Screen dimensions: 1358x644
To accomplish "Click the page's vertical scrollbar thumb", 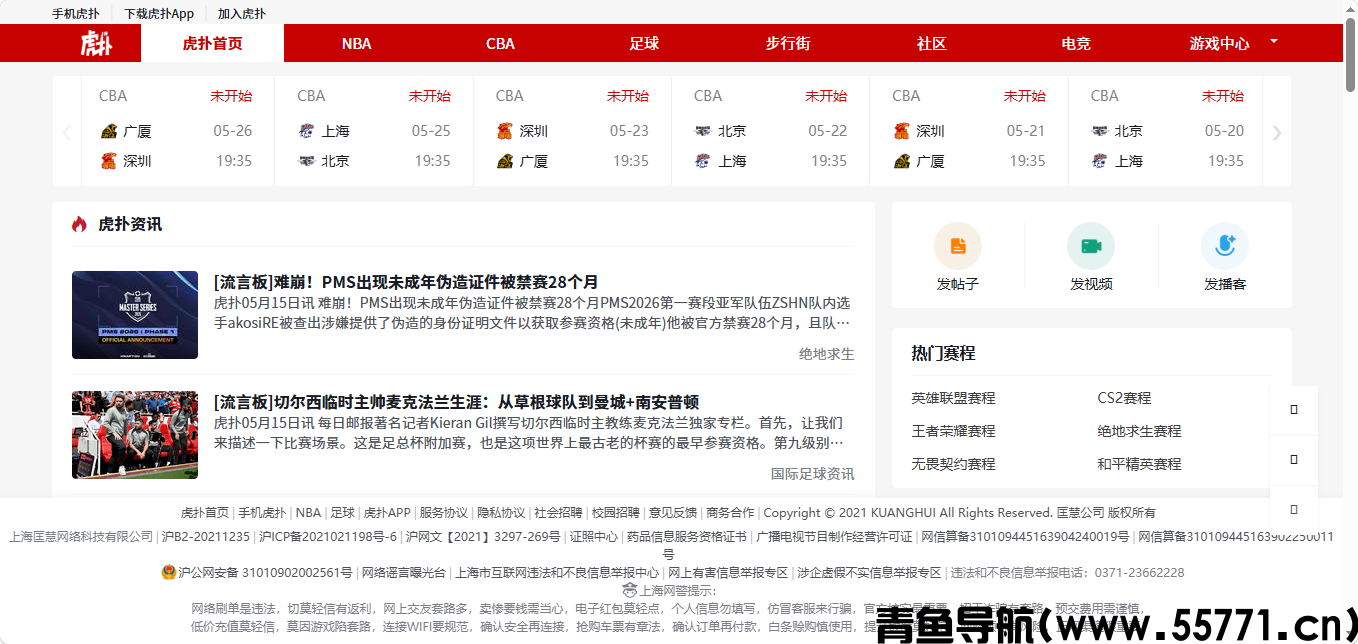I will pos(1350,55).
